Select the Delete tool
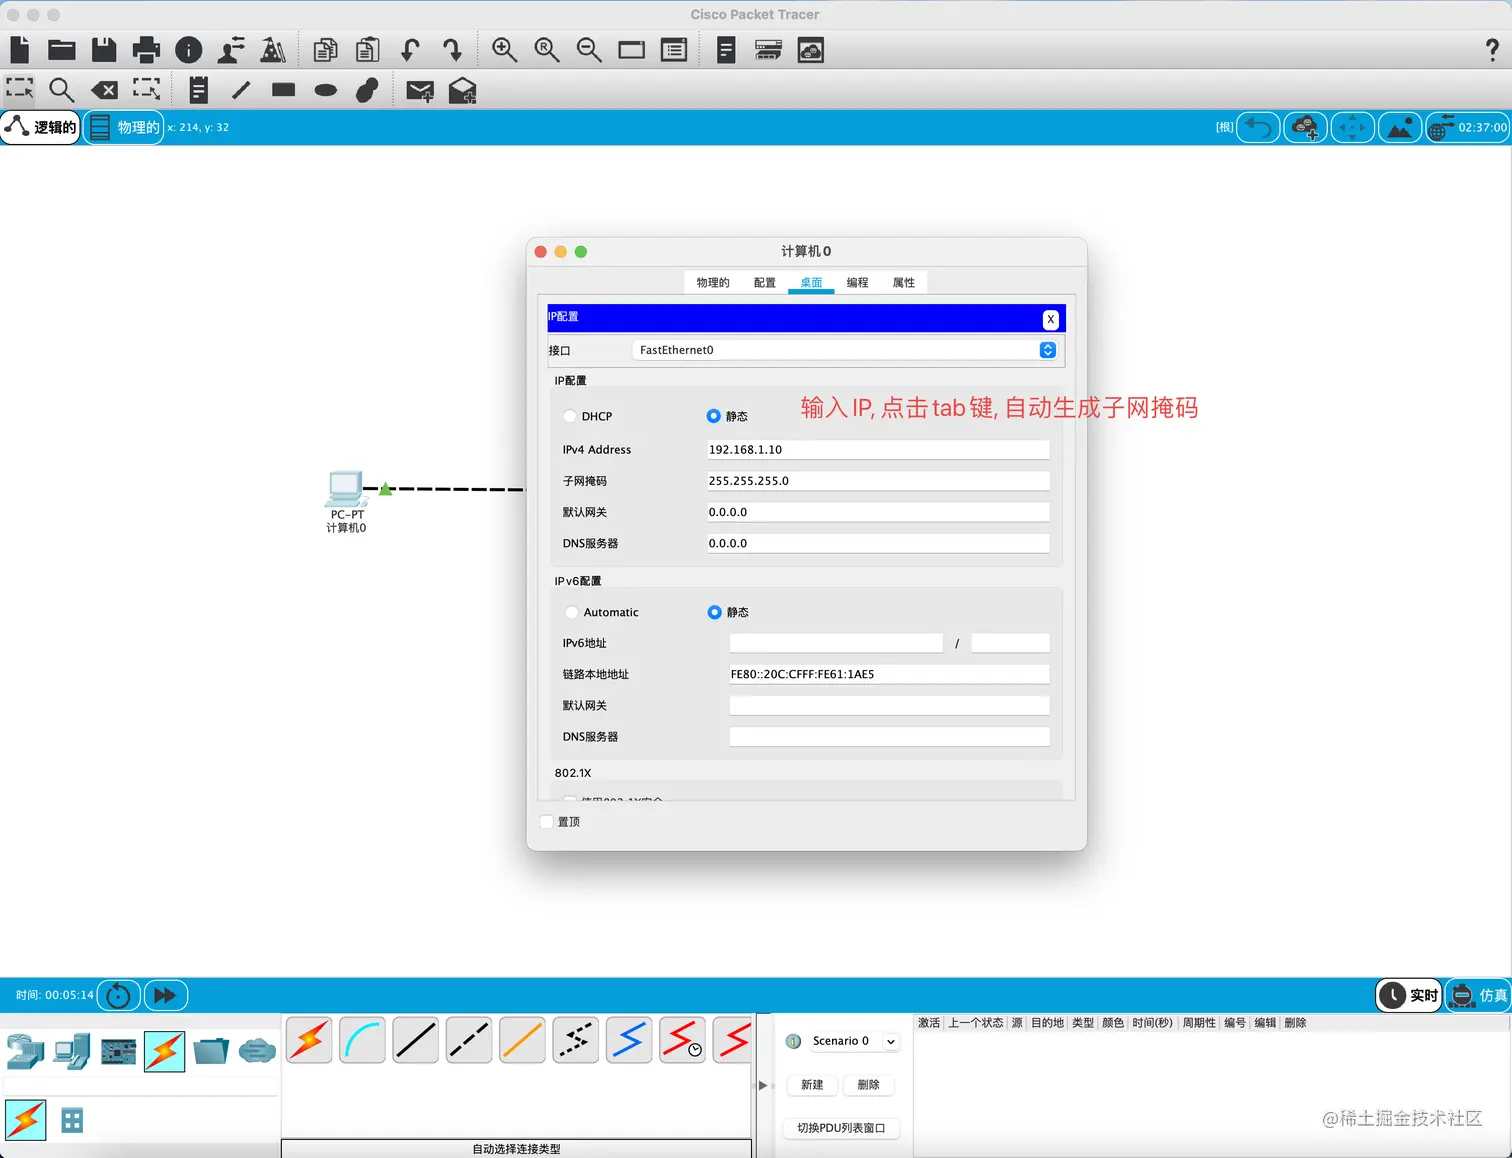1512x1158 pixels. coord(104,90)
